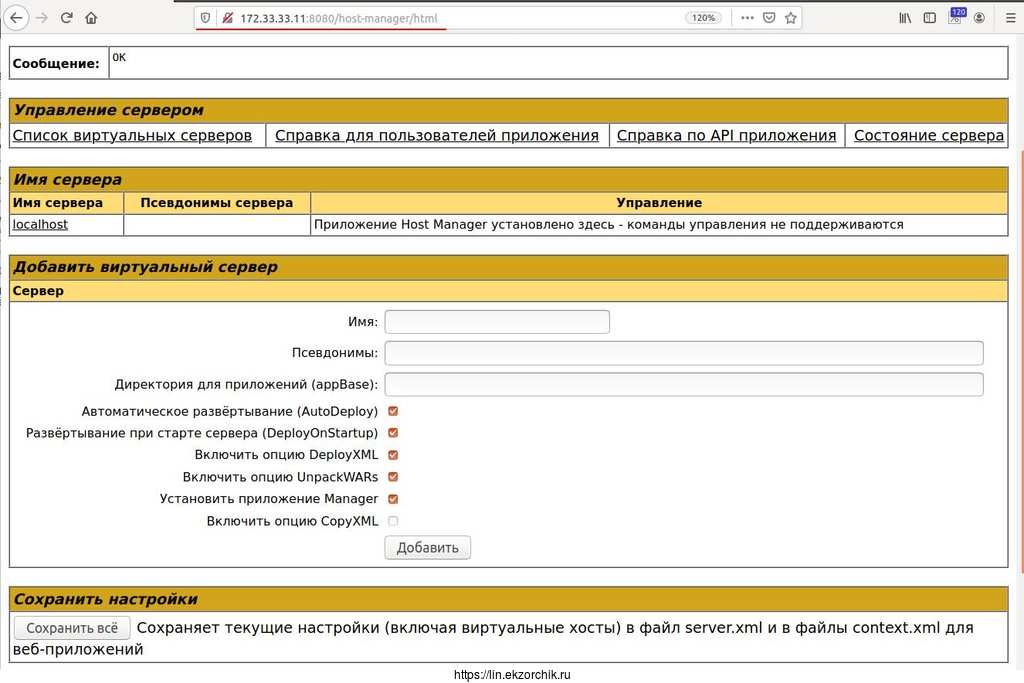Screen dimensions: 1024x683
Task: Click the 'Имя' text input field
Action: [497, 322]
